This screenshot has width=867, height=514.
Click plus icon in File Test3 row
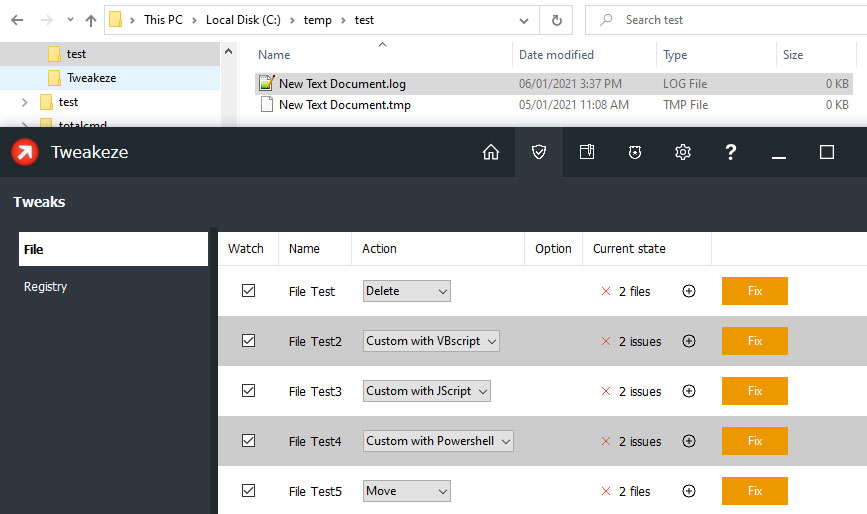pos(688,391)
